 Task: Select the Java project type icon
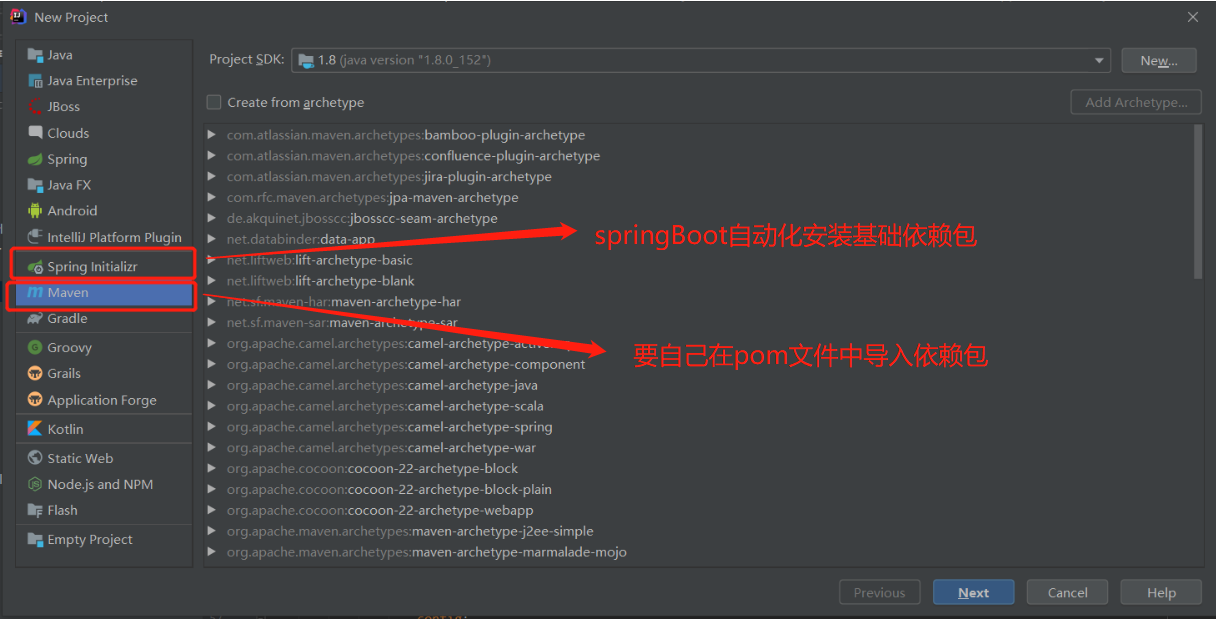tap(36, 55)
